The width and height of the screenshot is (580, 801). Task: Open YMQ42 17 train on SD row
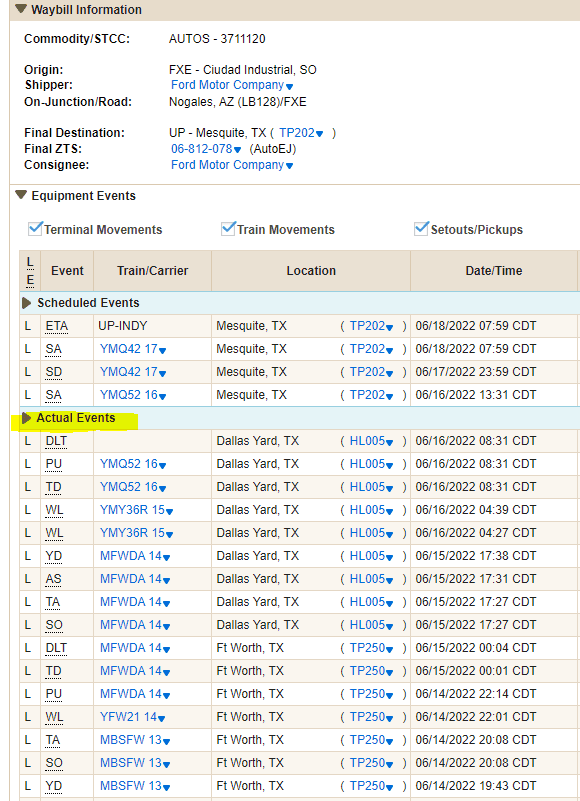pos(133,372)
